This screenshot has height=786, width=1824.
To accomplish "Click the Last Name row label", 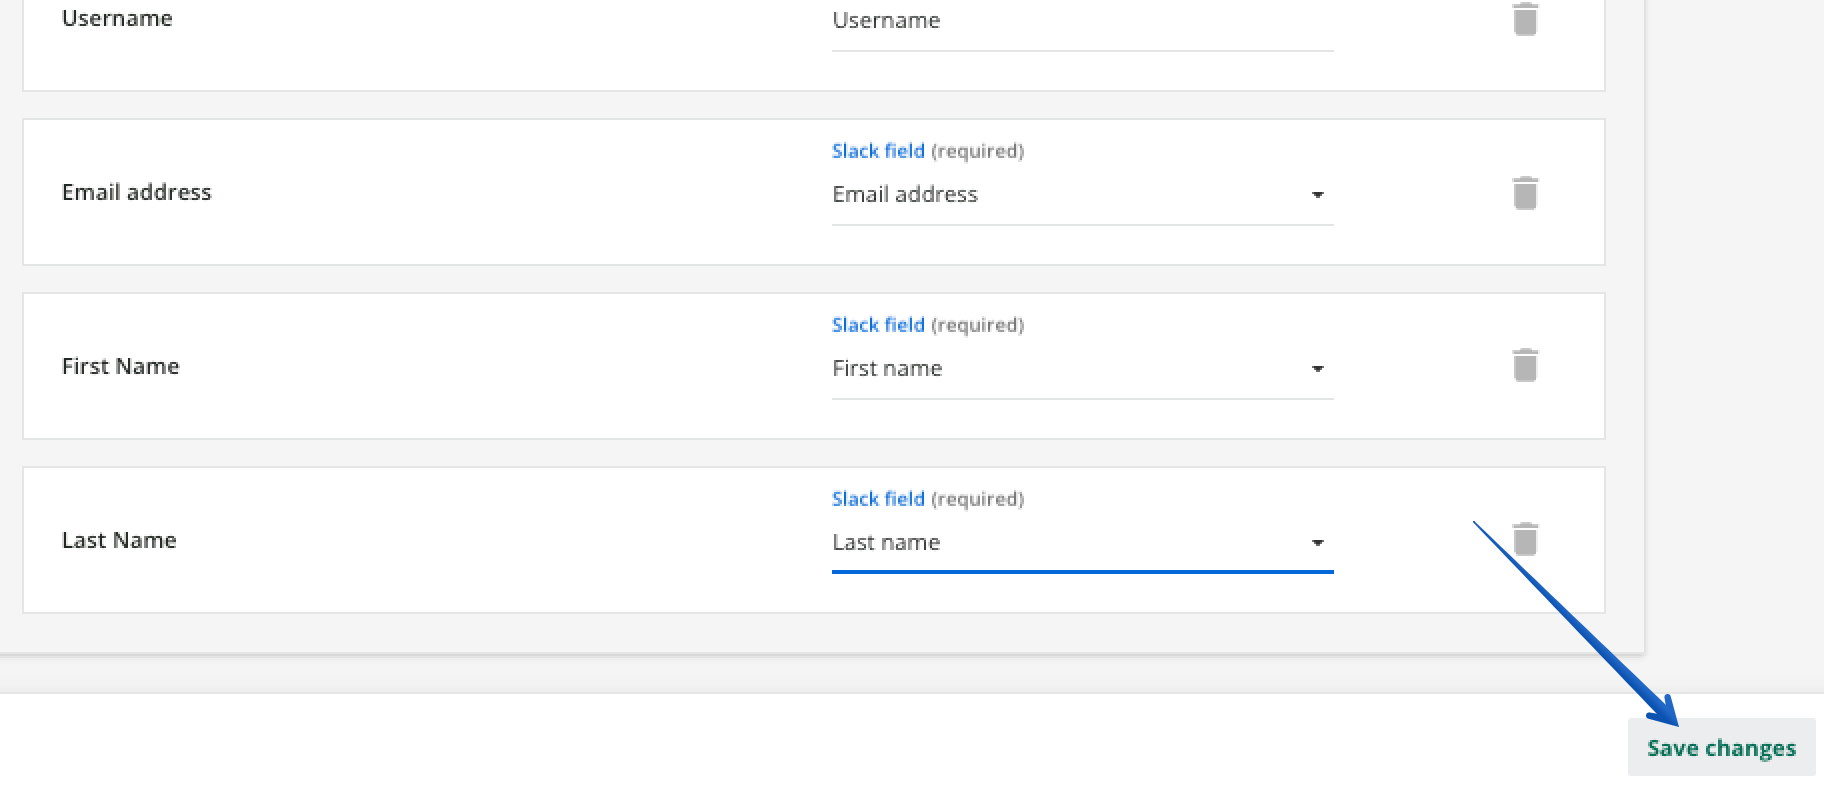I will [119, 540].
